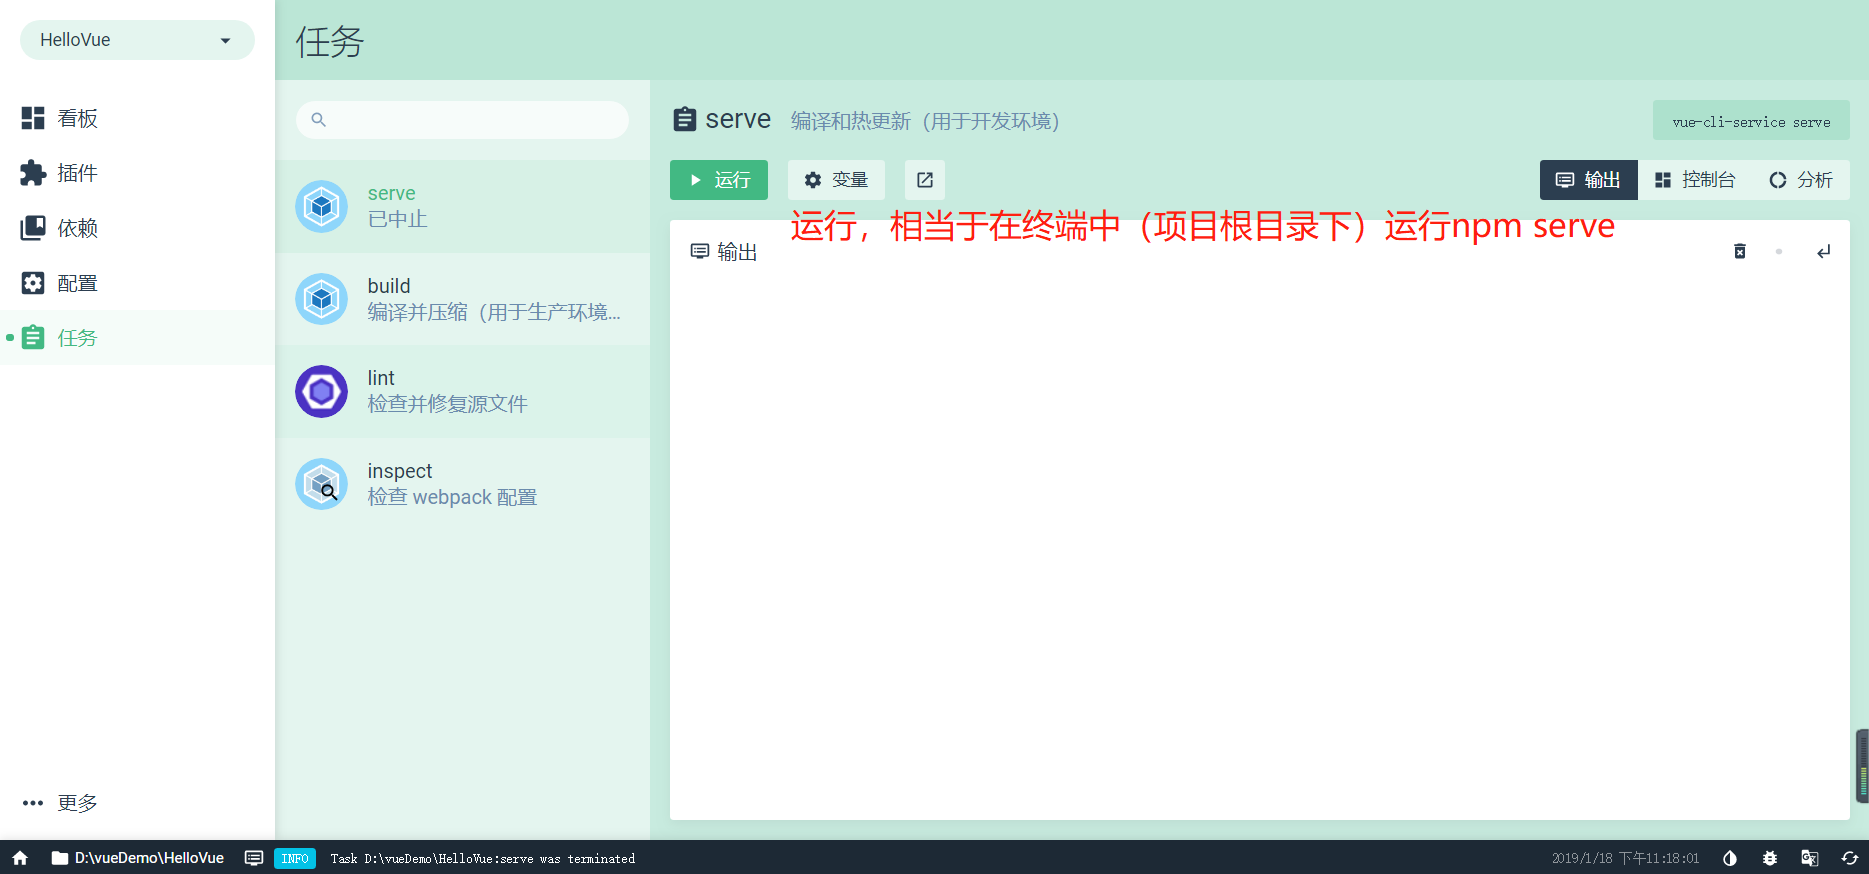This screenshot has width=1869, height=874.
Task: Switch to the 分析 analyzer tab
Action: [1801, 180]
